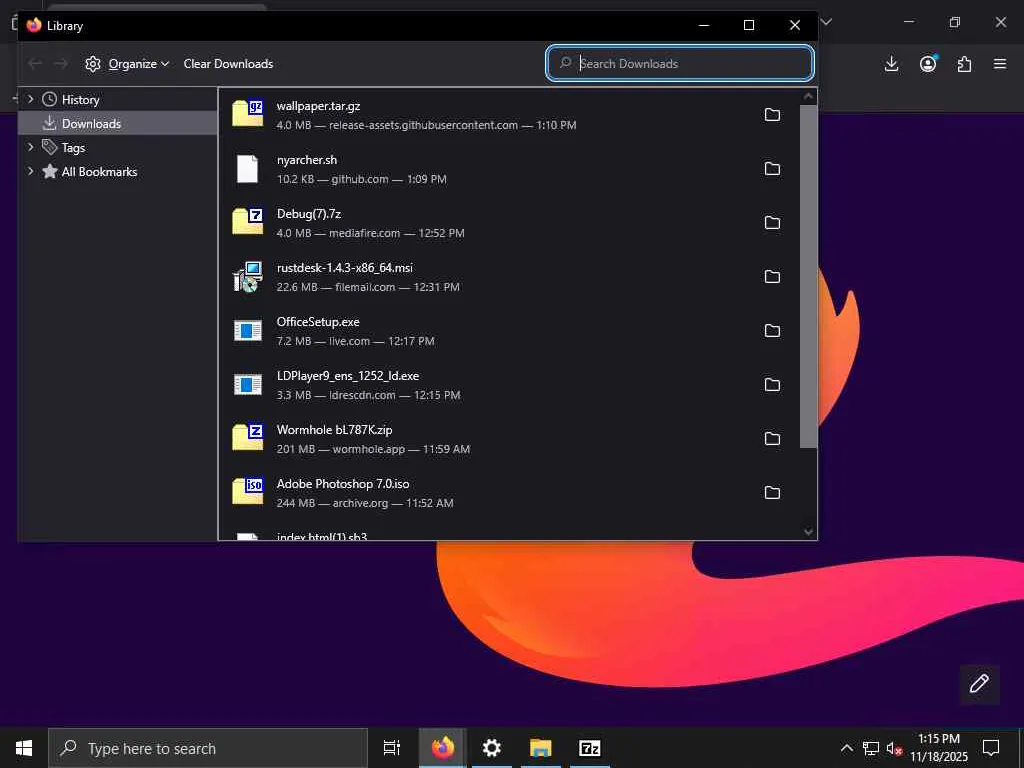This screenshot has height=768, width=1024.
Task: Expand All Bookmarks tree node
Action: (31, 171)
